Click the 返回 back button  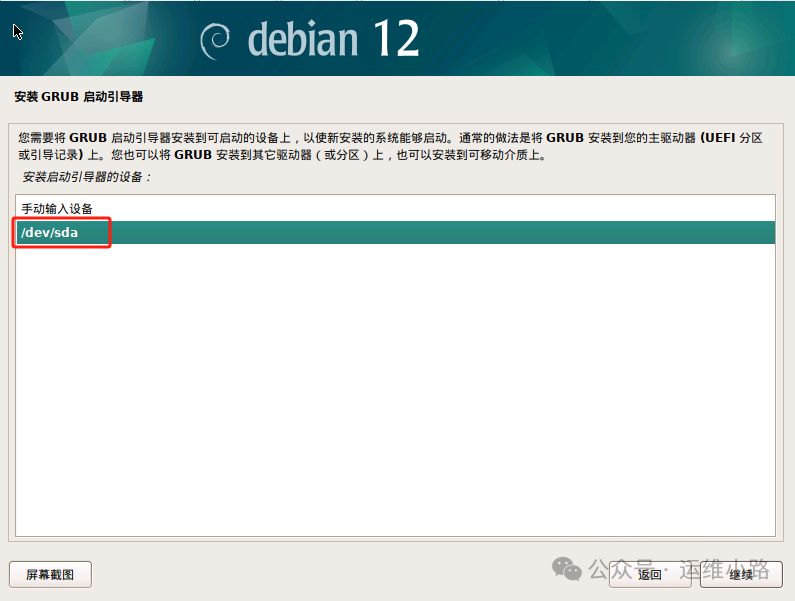(x=650, y=574)
